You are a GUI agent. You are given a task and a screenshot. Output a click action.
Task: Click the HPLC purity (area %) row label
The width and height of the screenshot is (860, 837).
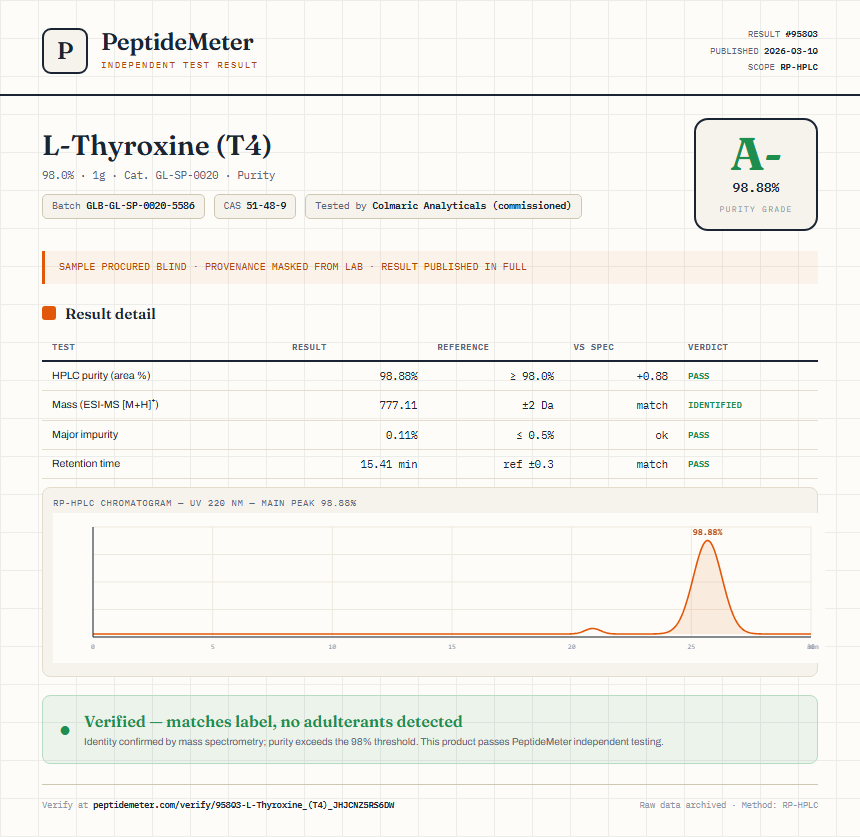[x=101, y=376]
